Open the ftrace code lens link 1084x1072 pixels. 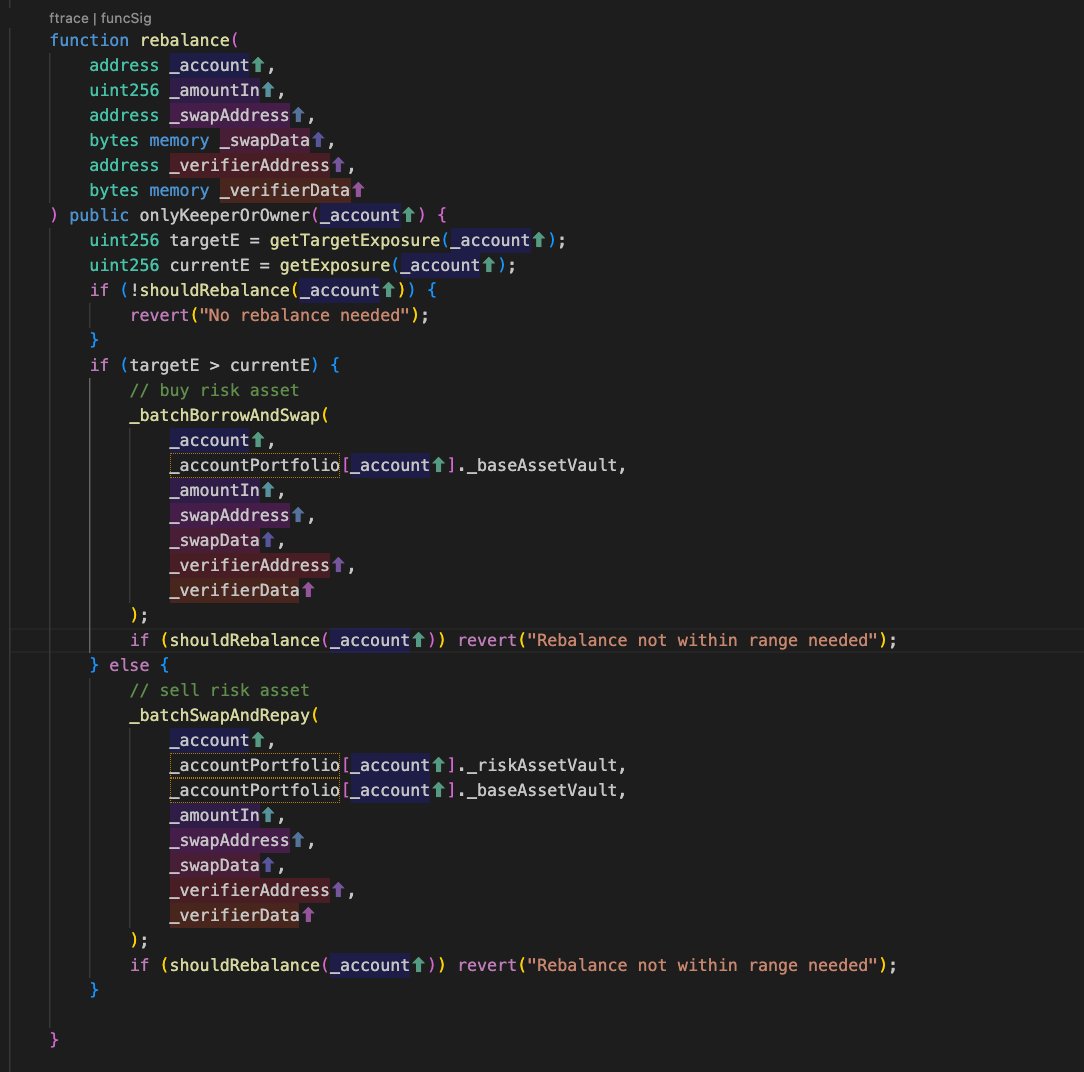point(68,18)
